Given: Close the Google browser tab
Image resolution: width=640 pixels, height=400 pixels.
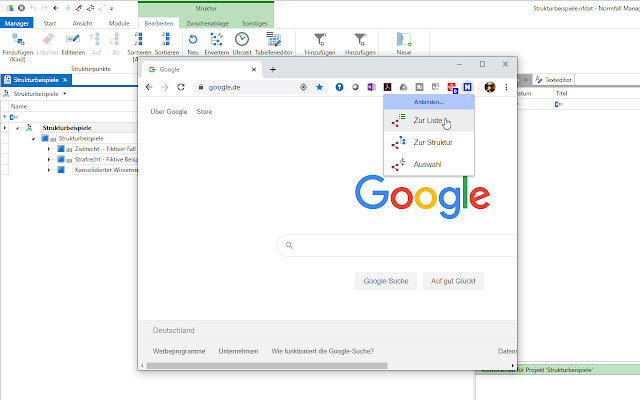Looking at the screenshot, I should (254, 69).
